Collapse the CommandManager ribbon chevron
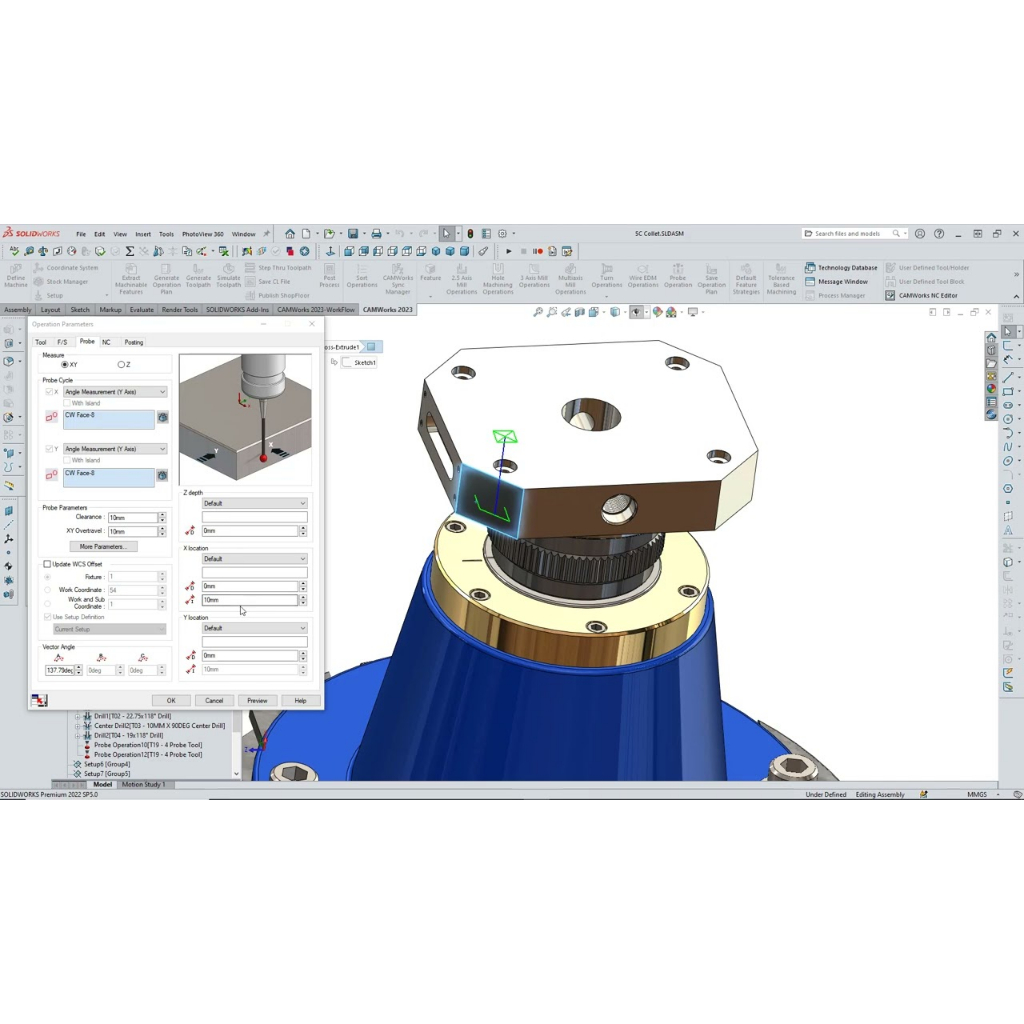This screenshot has width=1024, height=1024. tap(1016, 296)
